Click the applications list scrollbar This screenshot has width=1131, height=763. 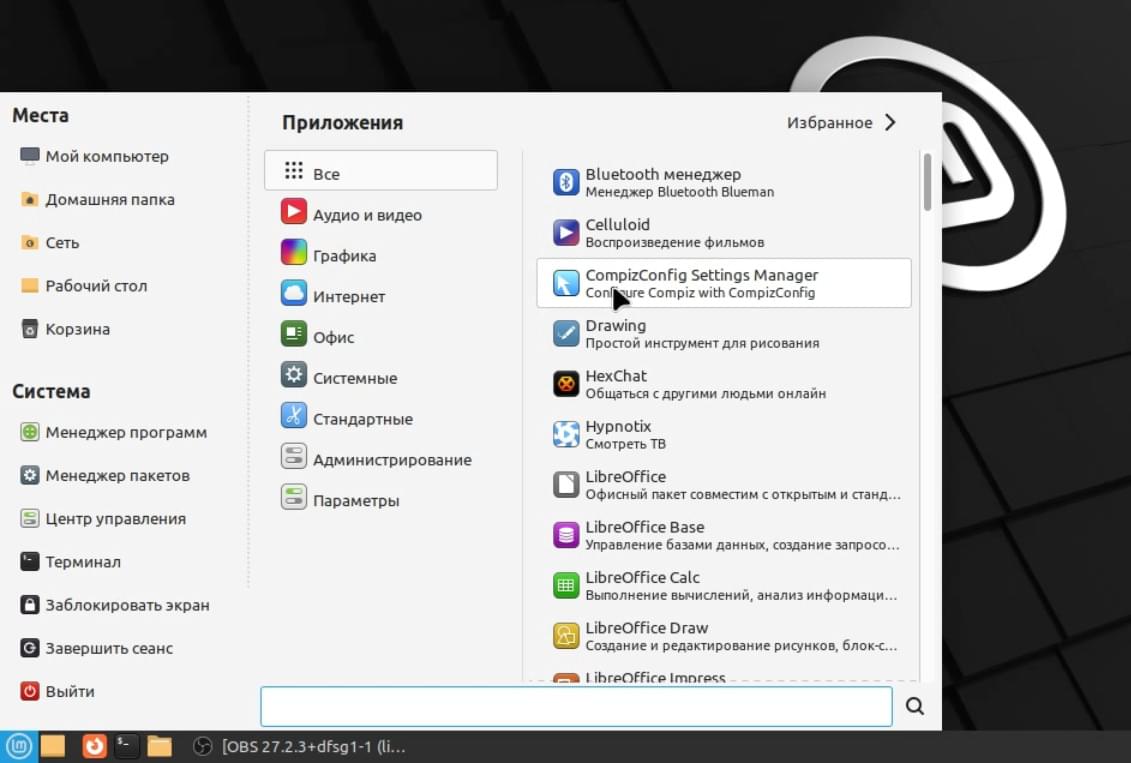click(x=927, y=182)
